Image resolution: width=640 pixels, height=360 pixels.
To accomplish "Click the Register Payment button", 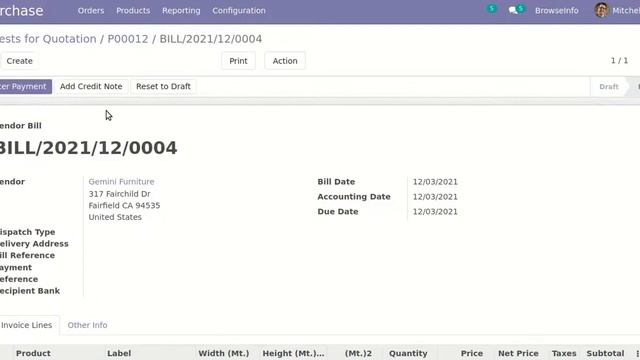I will pyautogui.click(x=25, y=87).
